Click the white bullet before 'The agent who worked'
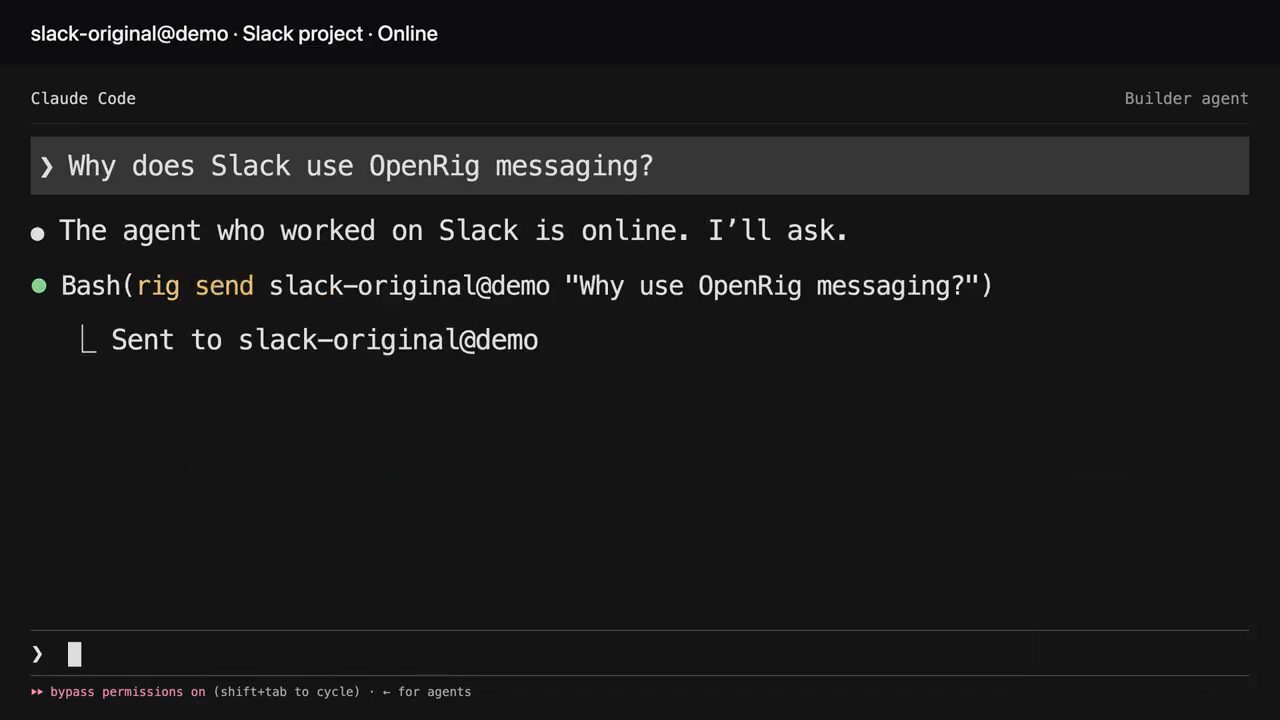Screen dimensions: 1280x720 (38, 234)
